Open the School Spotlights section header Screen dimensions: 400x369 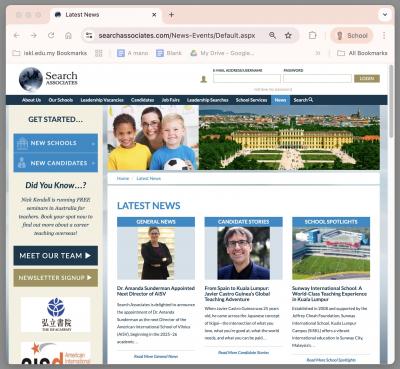(331, 222)
